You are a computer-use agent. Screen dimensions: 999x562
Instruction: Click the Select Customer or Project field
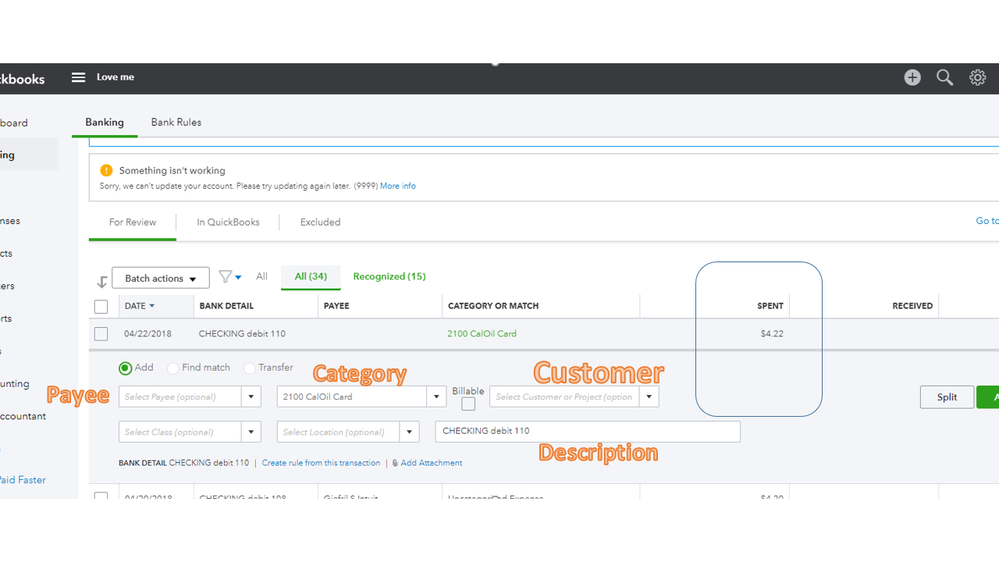[564, 397]
